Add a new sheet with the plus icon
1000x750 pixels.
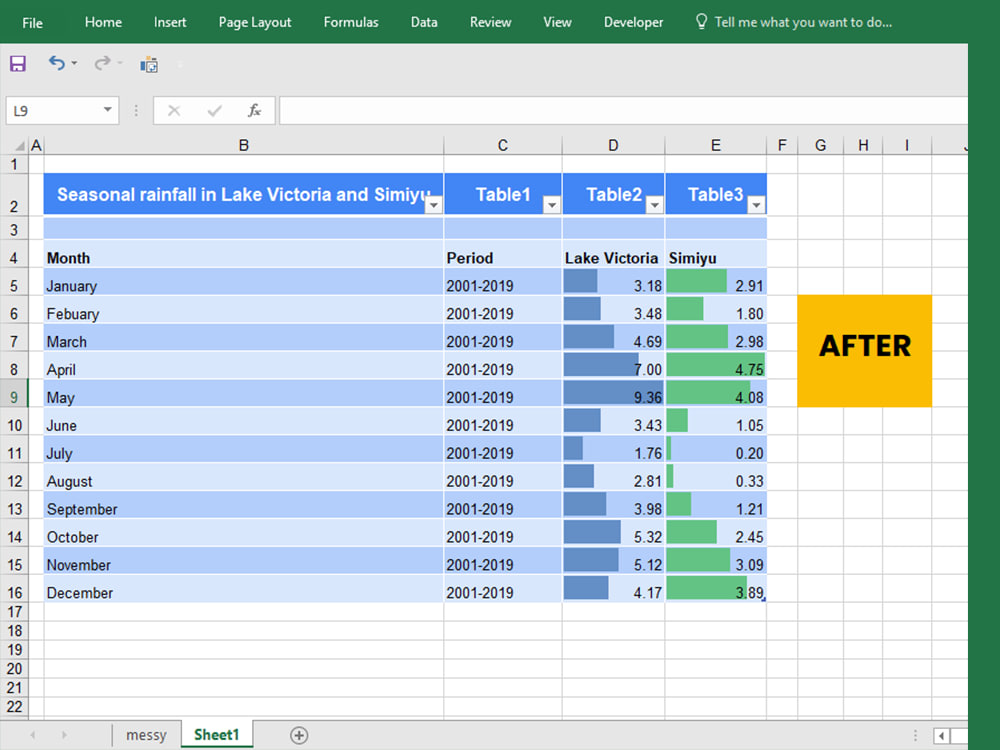[x=299, y=735]
